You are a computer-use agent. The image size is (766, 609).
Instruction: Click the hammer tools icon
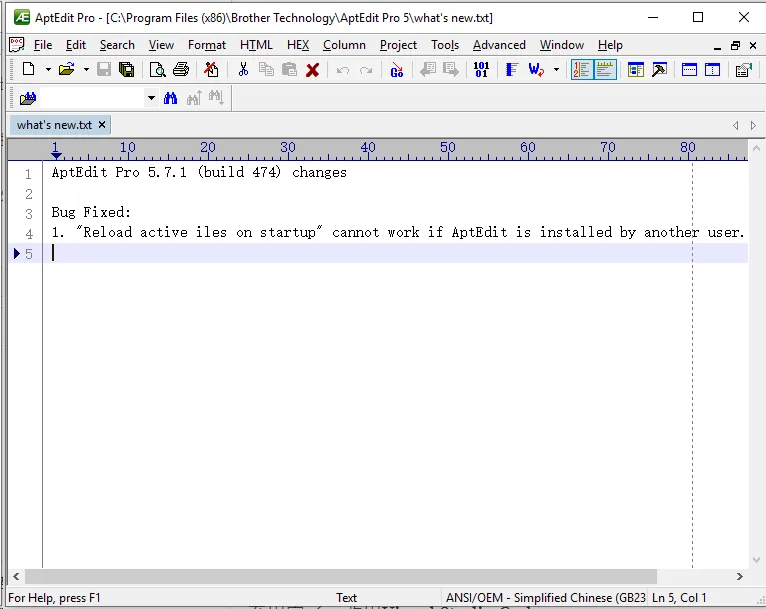(659, 69)
